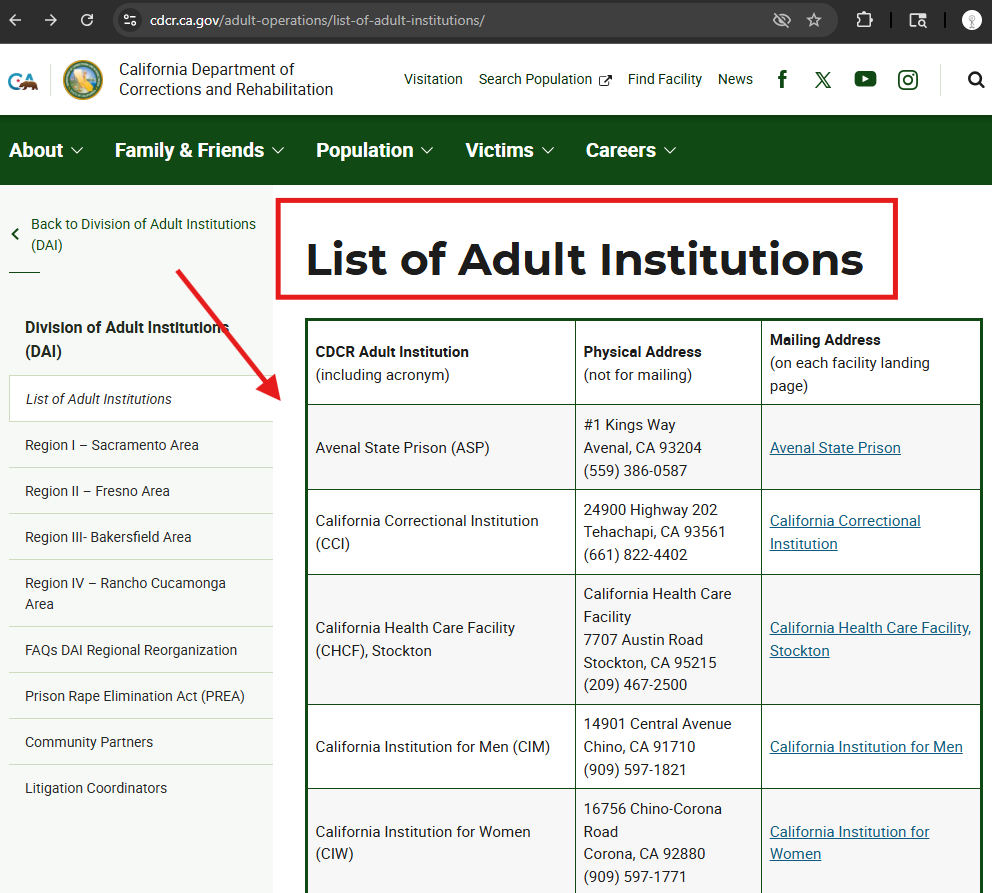
Task: Open CDCR X (Twitter) icon
Action: [822, 80]
